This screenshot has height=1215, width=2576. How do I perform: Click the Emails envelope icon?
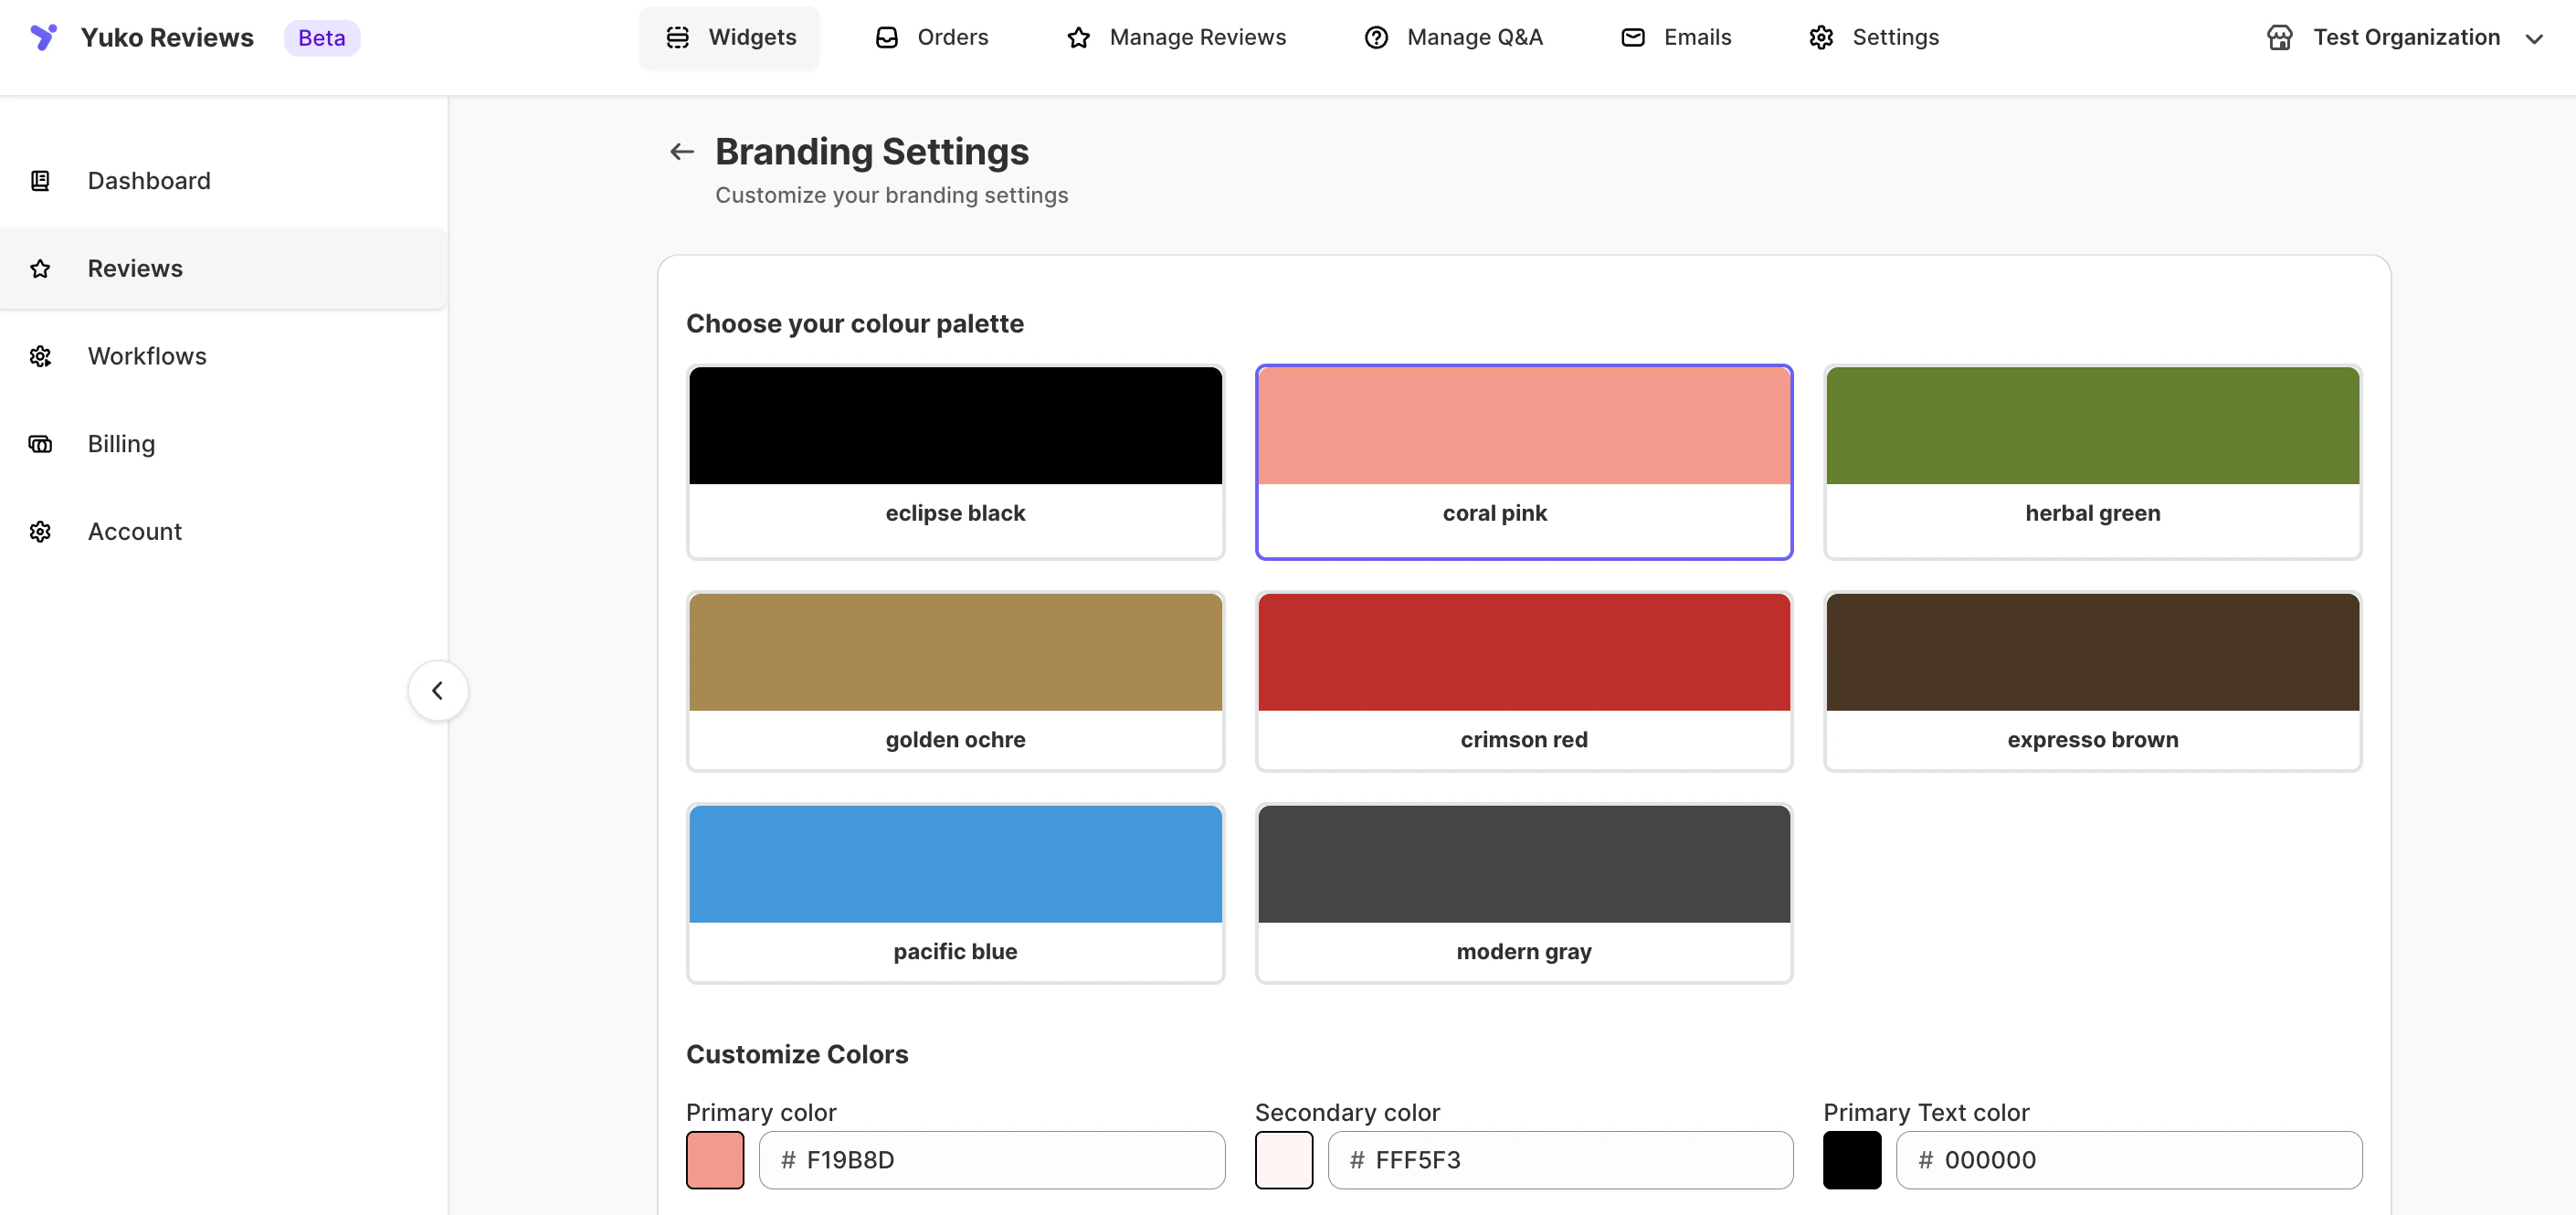point(1633,37)
